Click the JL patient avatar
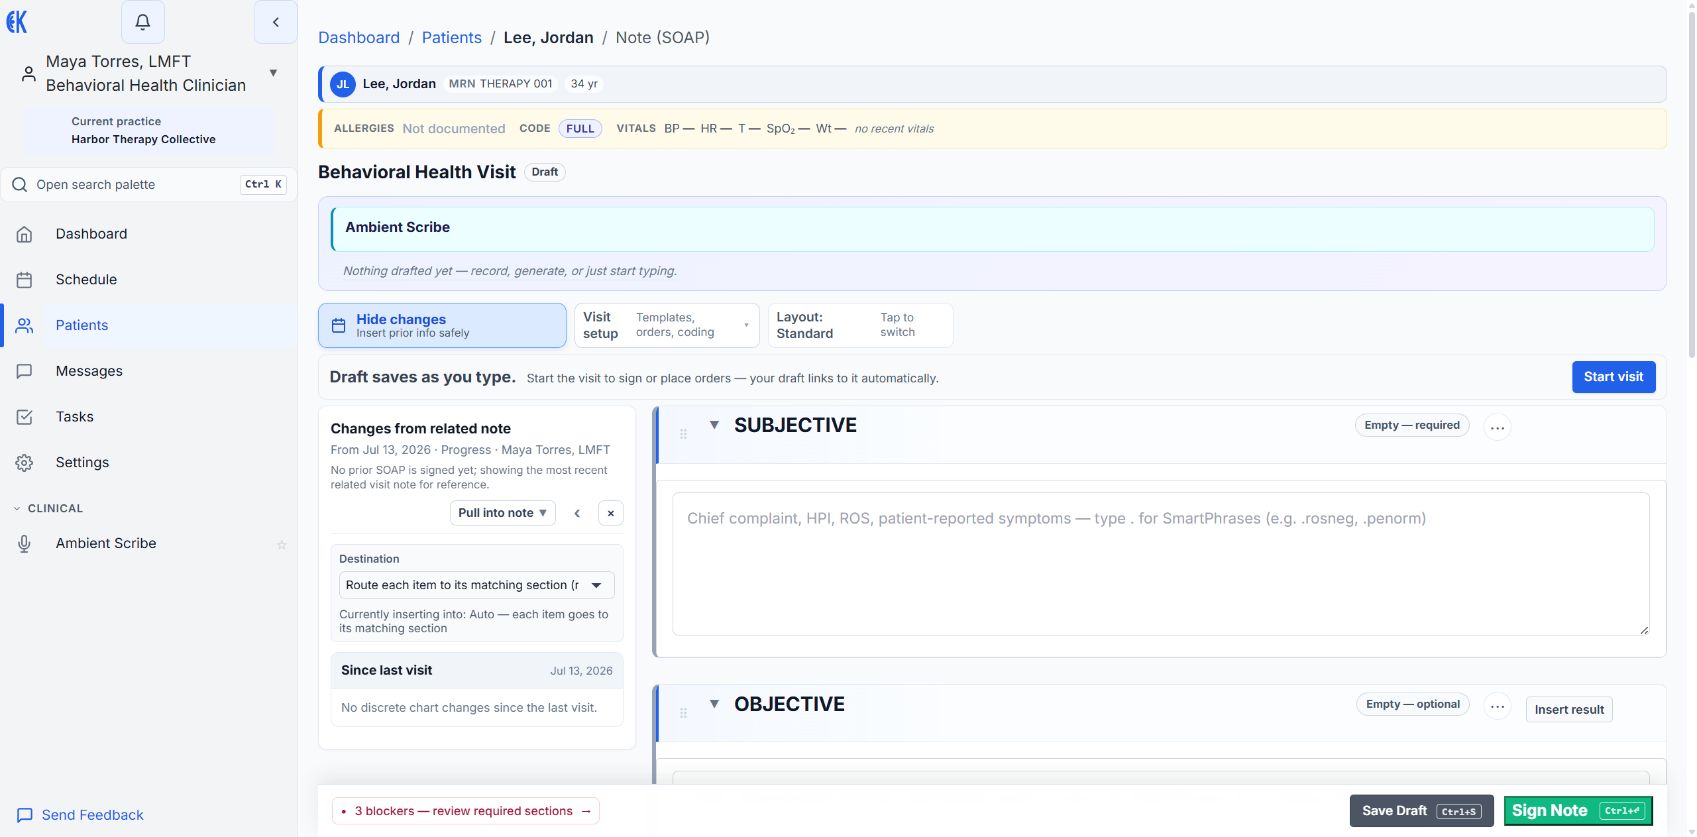 coord(343,84)
